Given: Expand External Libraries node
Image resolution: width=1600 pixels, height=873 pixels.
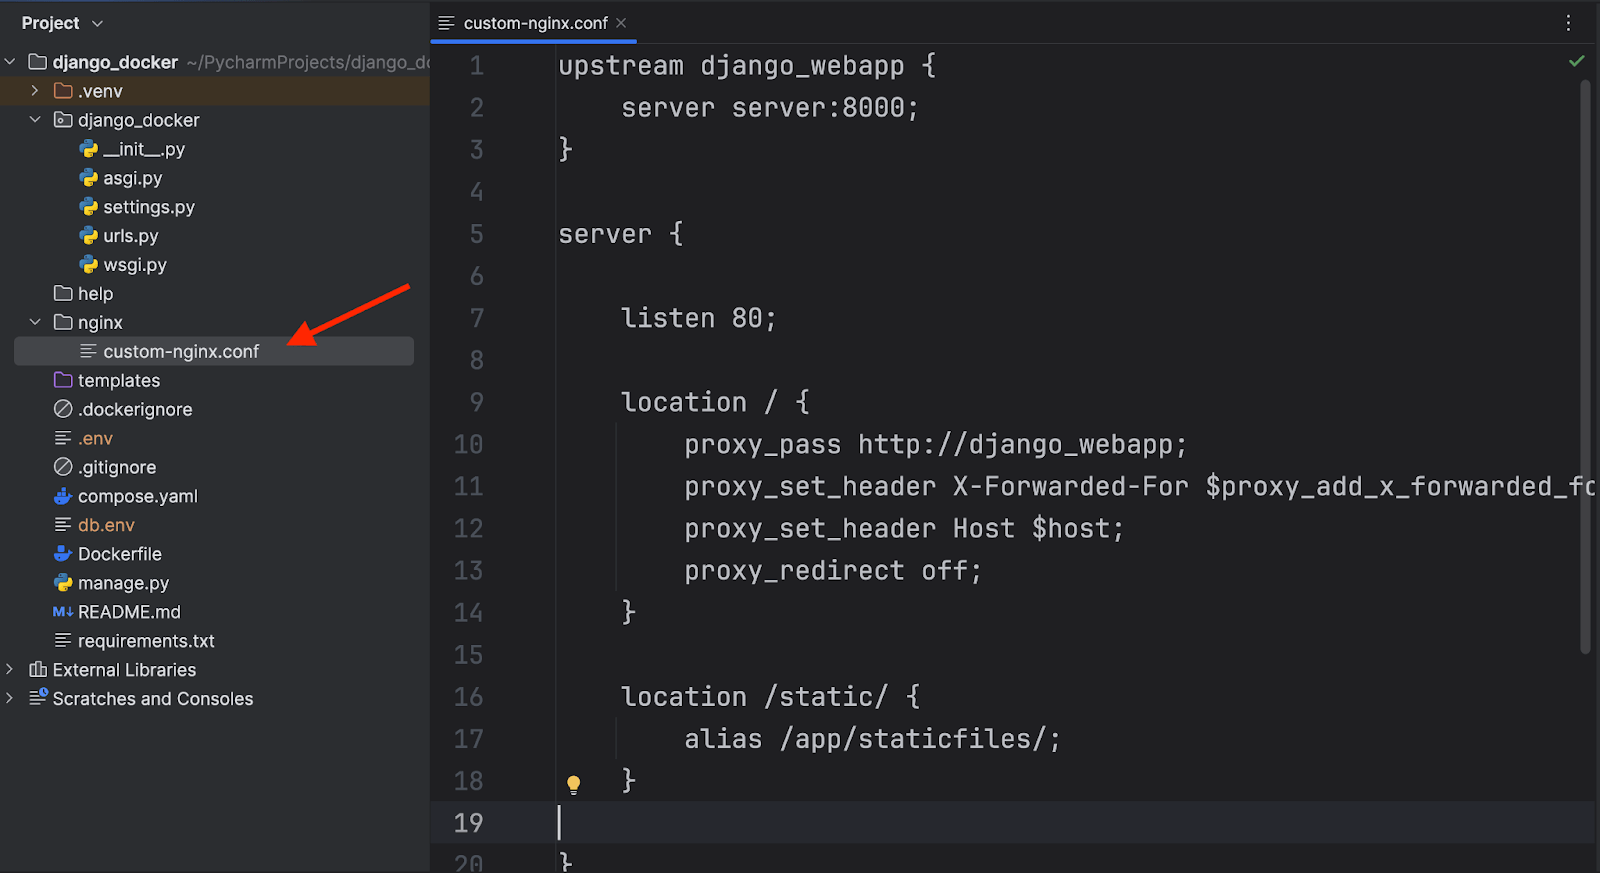Looking at the screenshot, I should 10,670.
